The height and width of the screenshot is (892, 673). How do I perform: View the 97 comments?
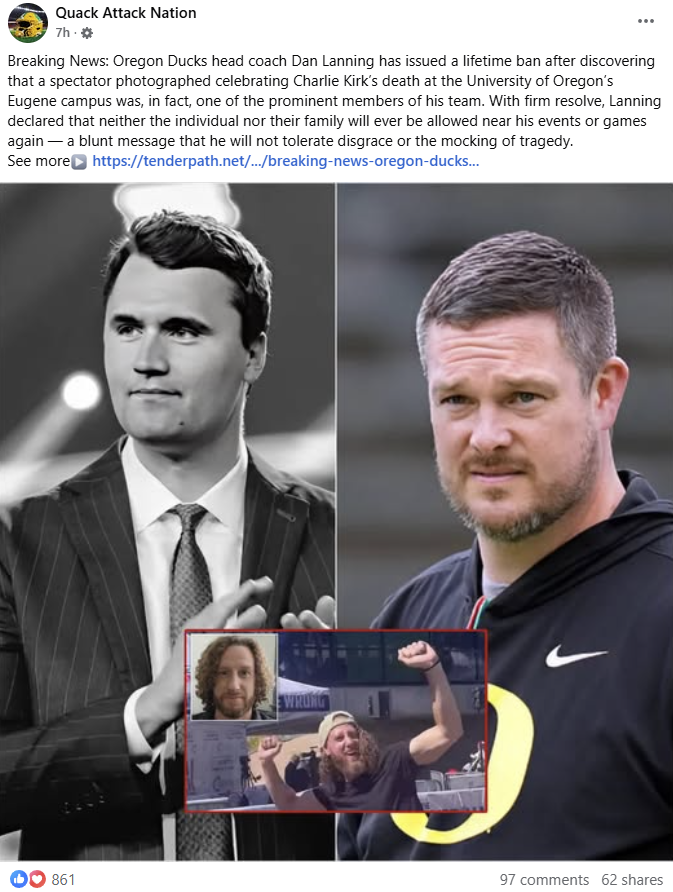click(x=544, y=879)
